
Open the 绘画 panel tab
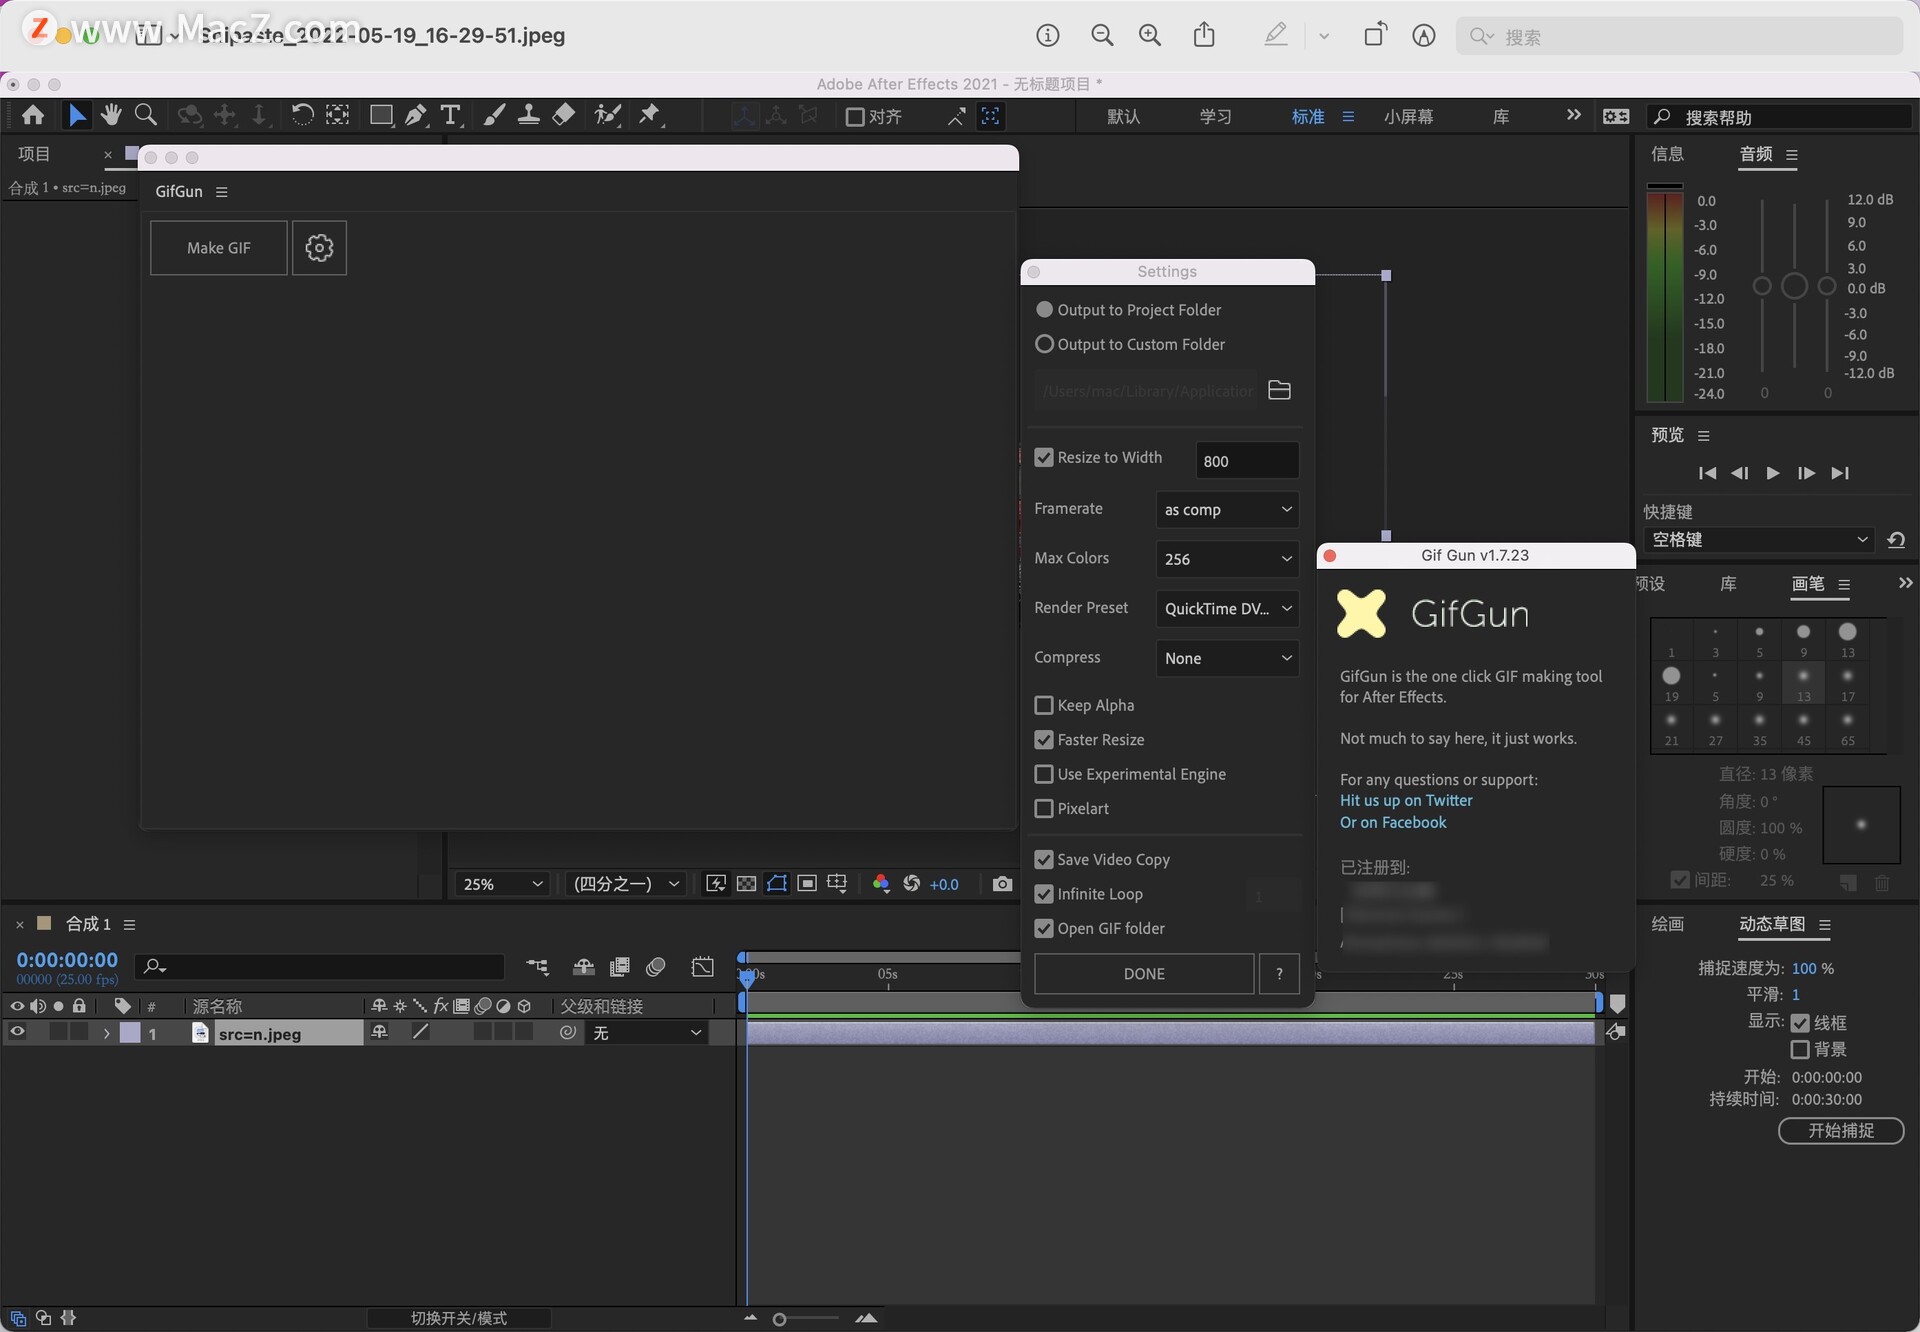tap(1667, 924)
